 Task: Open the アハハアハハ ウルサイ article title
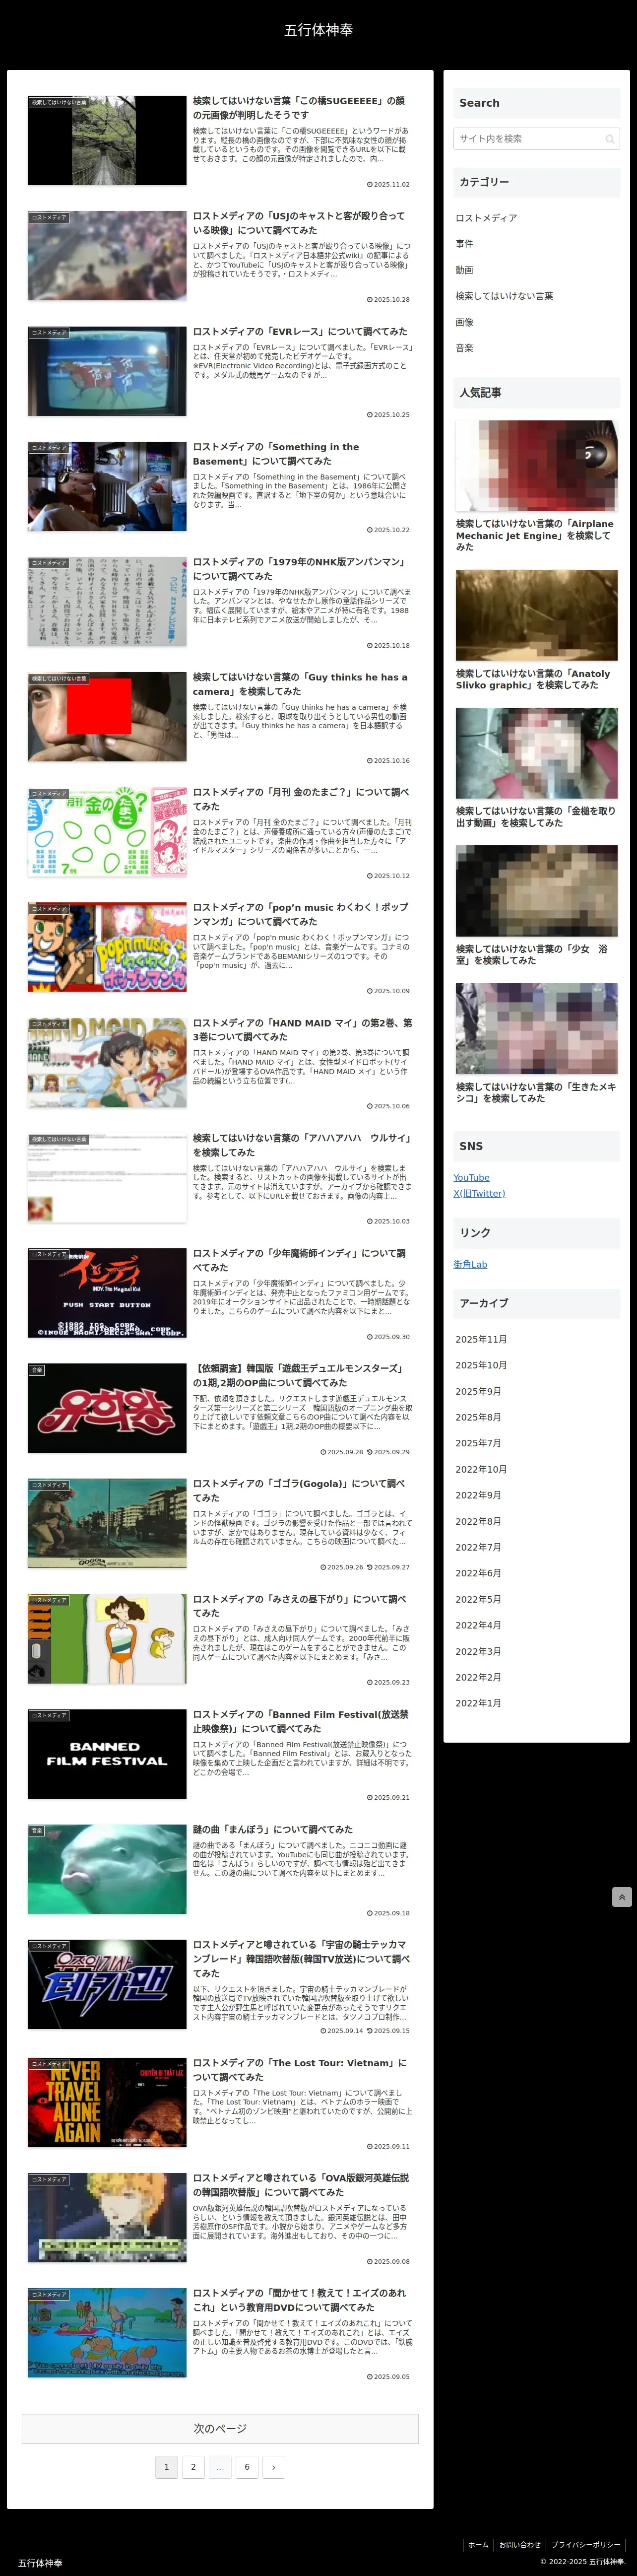(301, 1145)
